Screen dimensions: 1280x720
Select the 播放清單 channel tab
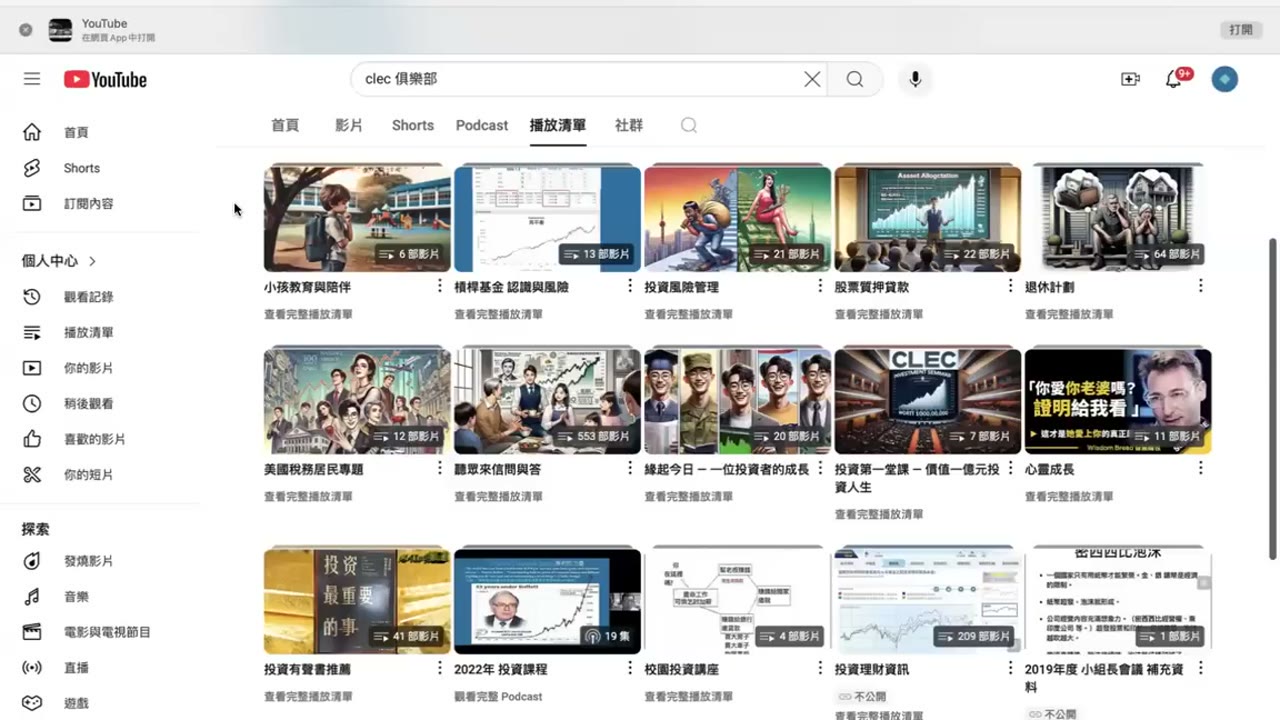point(558,125)
